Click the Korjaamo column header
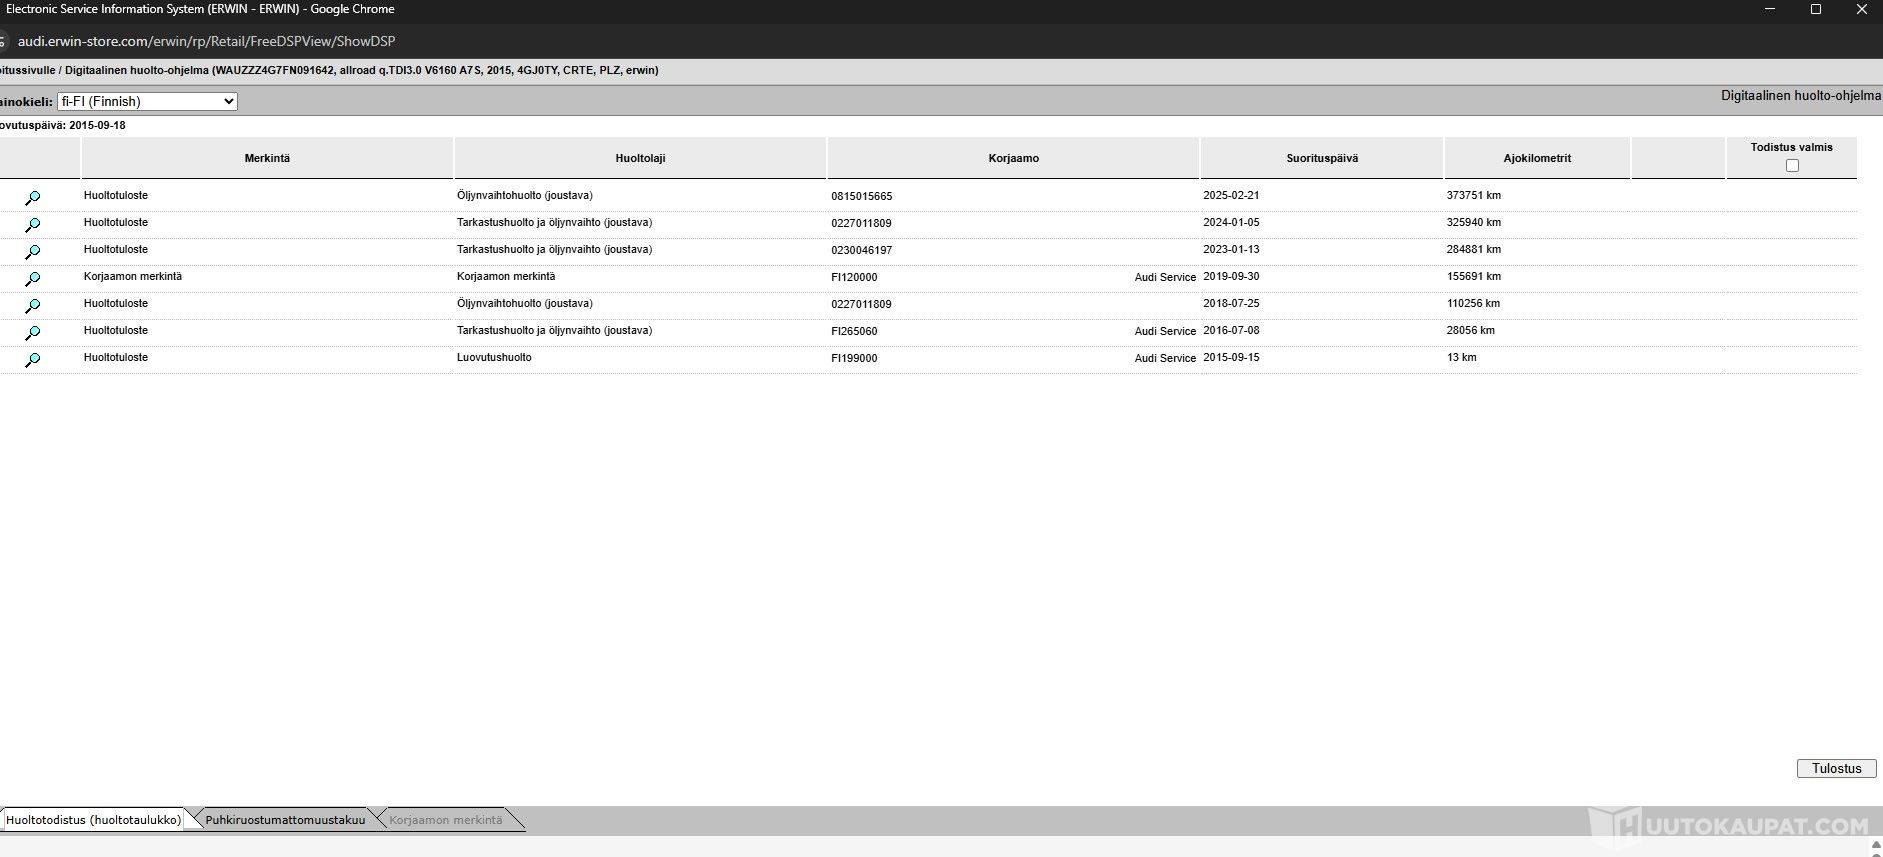This screenshot has width=1883, height=857. 1013,158
